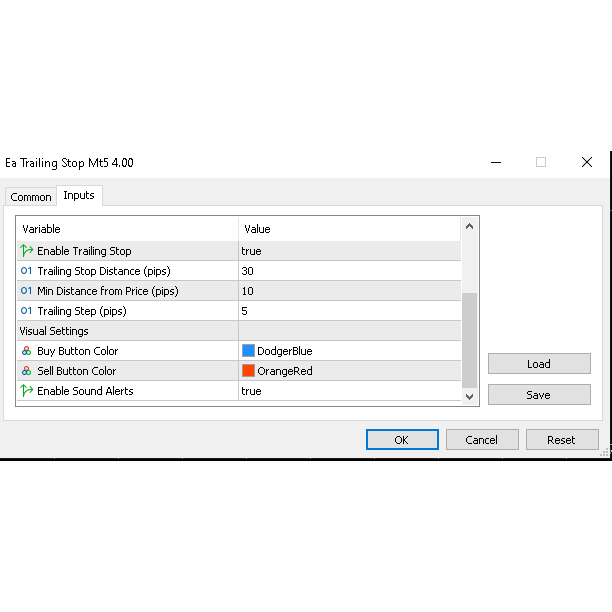Toggle the Enable Sound Alerts true value

(251, 391)
